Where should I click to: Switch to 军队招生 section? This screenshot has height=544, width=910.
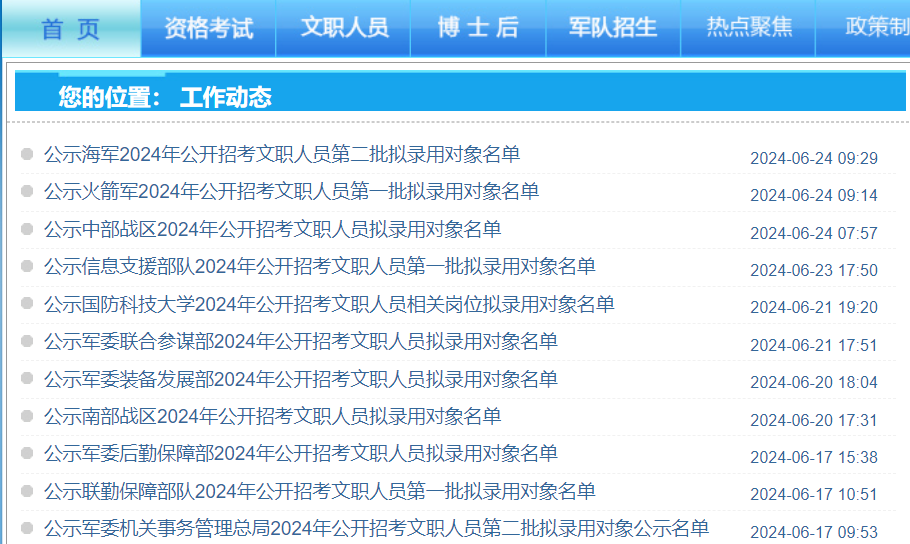(x=613, y=28)
